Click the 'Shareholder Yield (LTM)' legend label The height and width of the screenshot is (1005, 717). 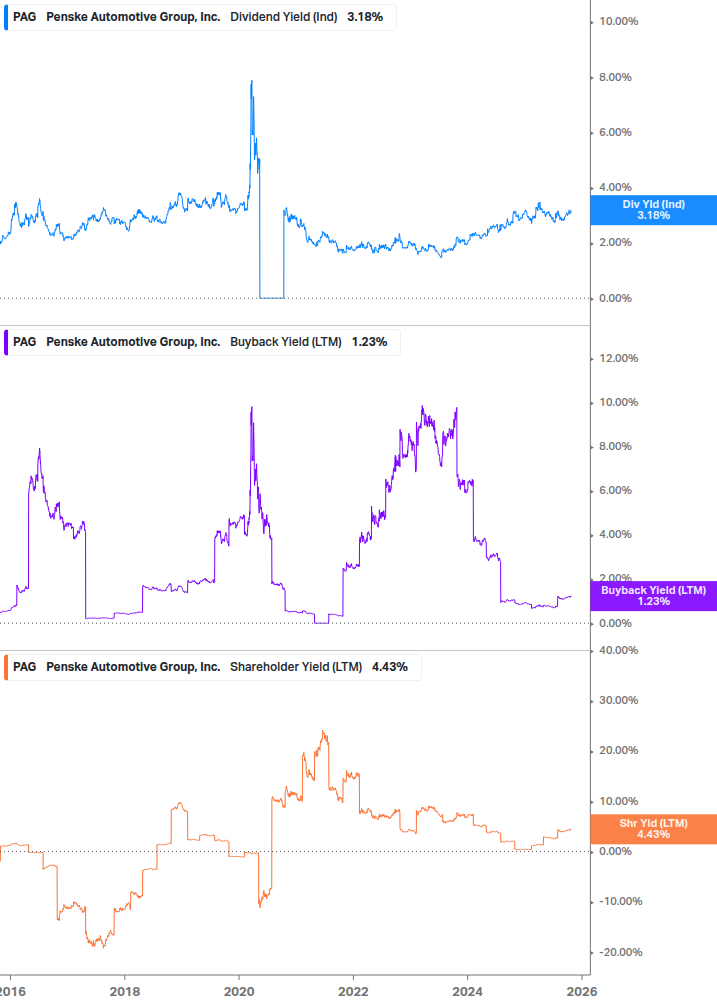coord(296,667)
